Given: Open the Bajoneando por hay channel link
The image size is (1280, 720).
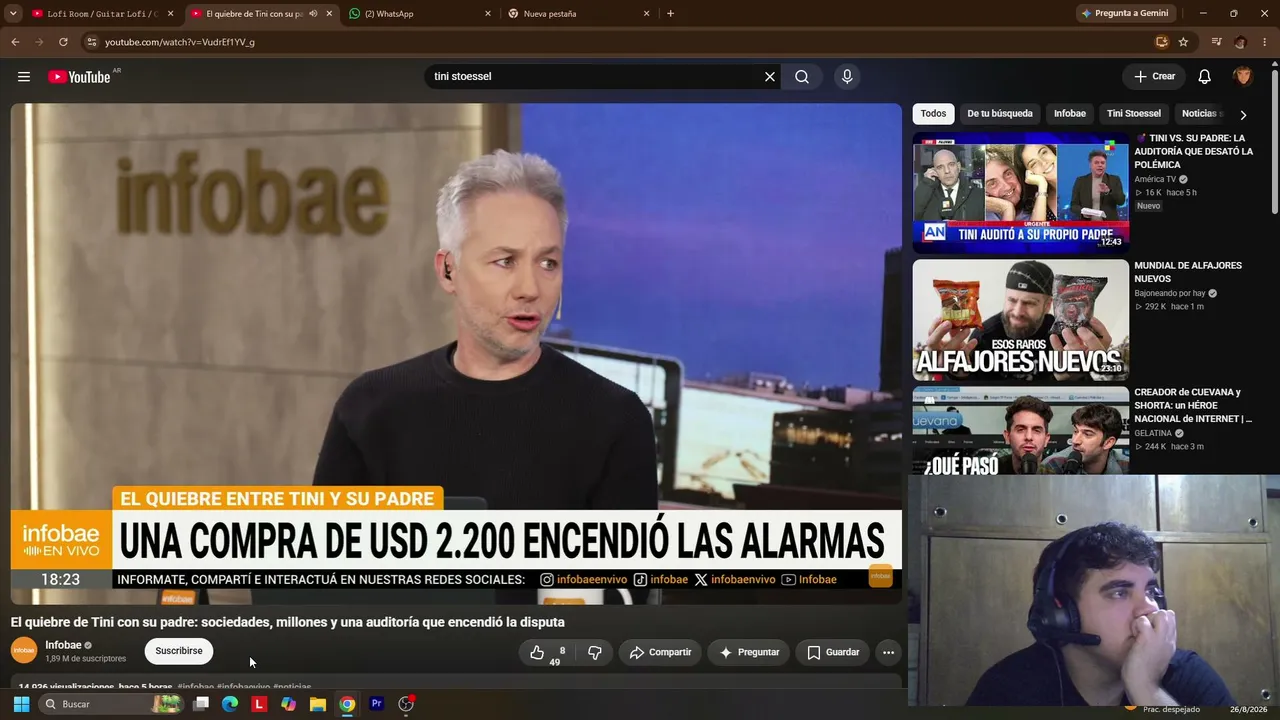Looking at the screenshot, I should click(x=1170, y=293).
